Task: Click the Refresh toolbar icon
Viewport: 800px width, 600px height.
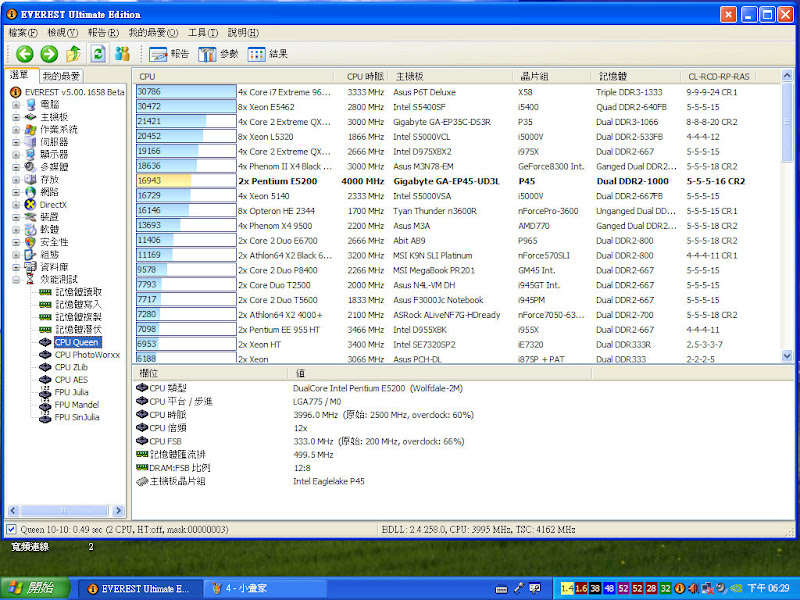Action: point(98,54)
